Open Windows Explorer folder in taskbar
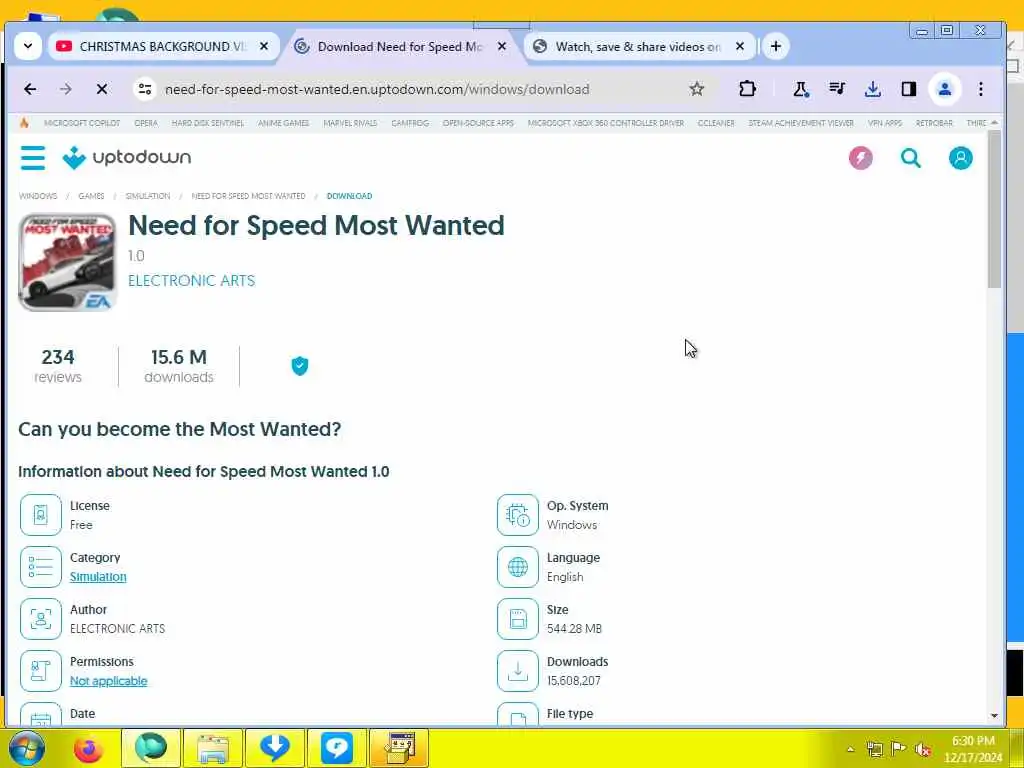Screen dimensions: 1024x768 [x=213, y=748]
